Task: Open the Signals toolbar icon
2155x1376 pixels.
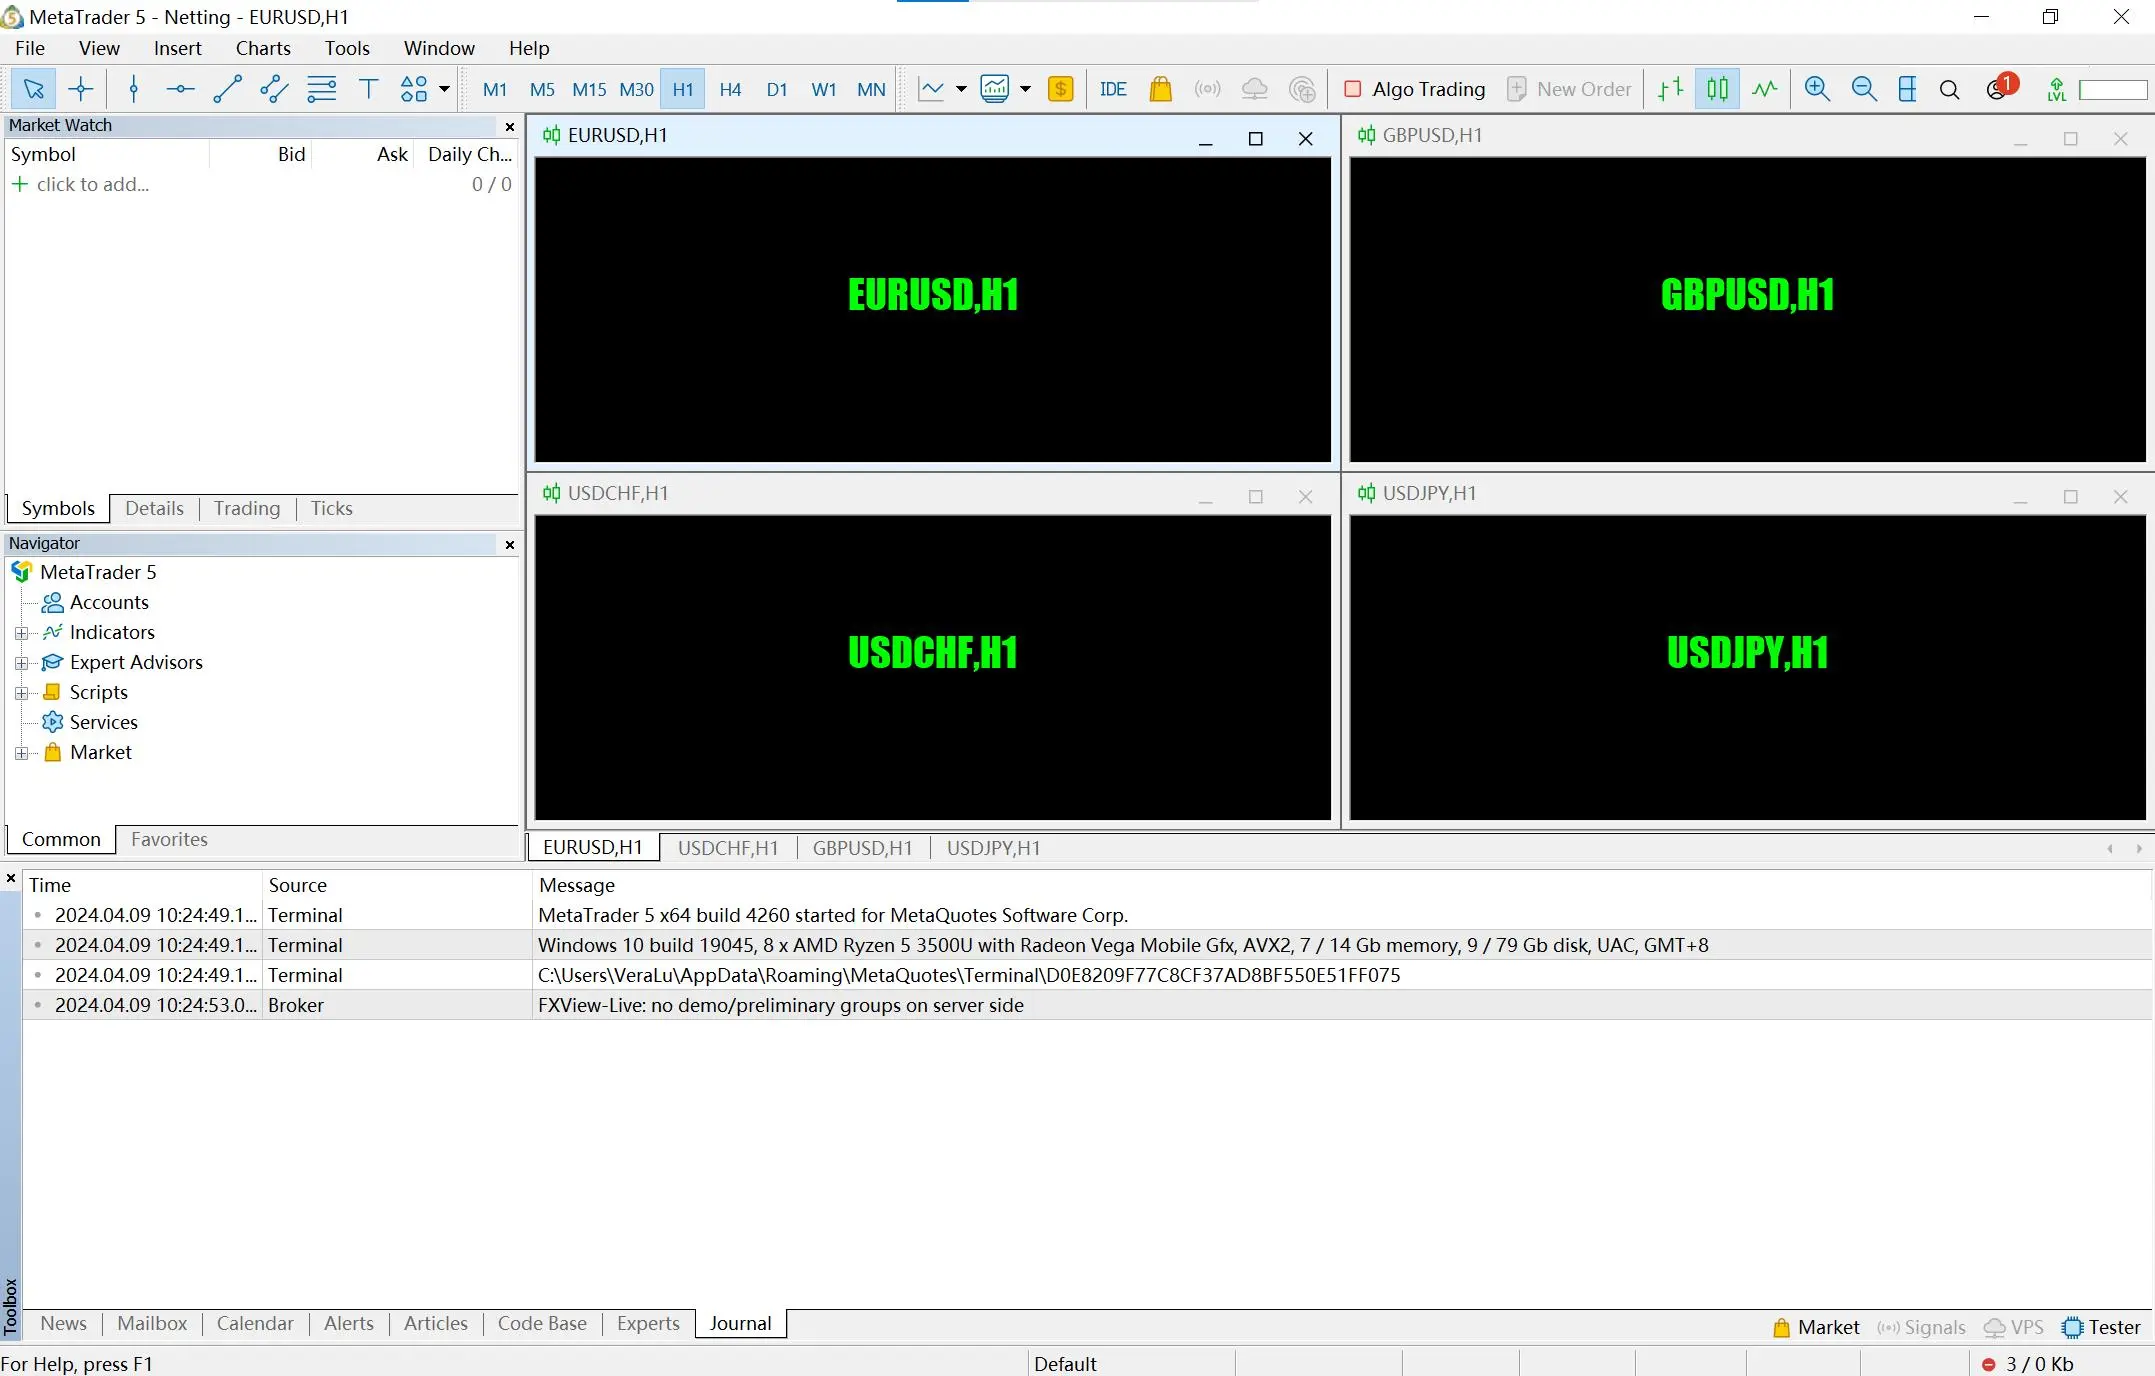Action: click(x=1207, y=89)
